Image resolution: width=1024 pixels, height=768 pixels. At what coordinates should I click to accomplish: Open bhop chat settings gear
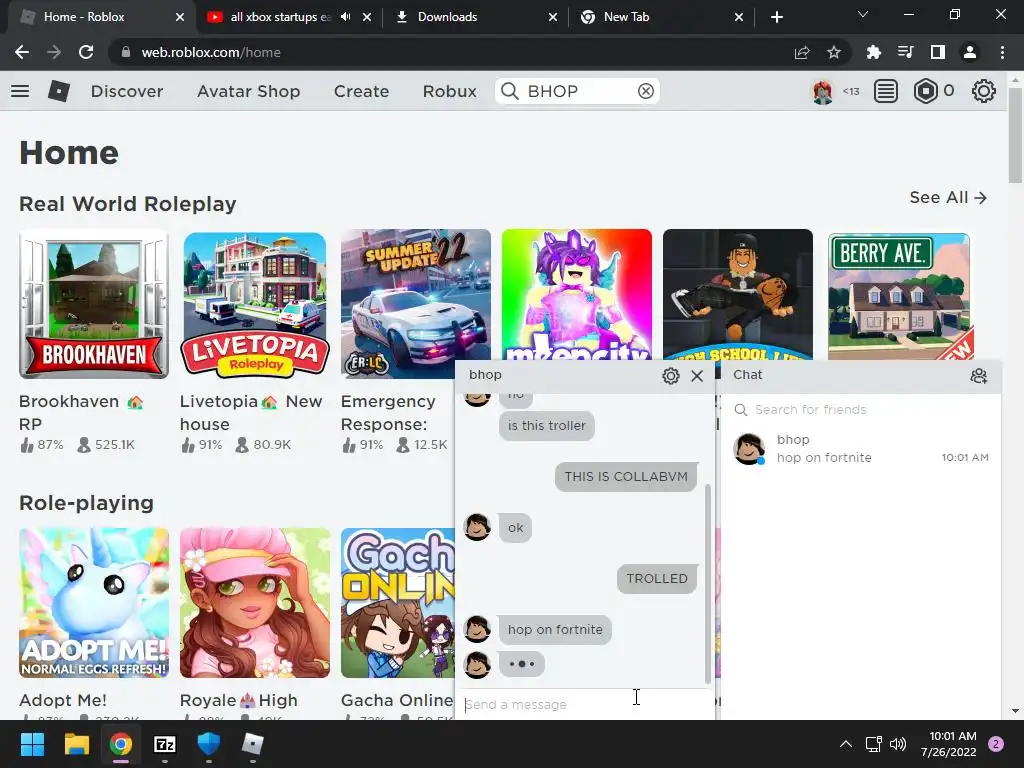pyautogui.click(x=671, y=376)
